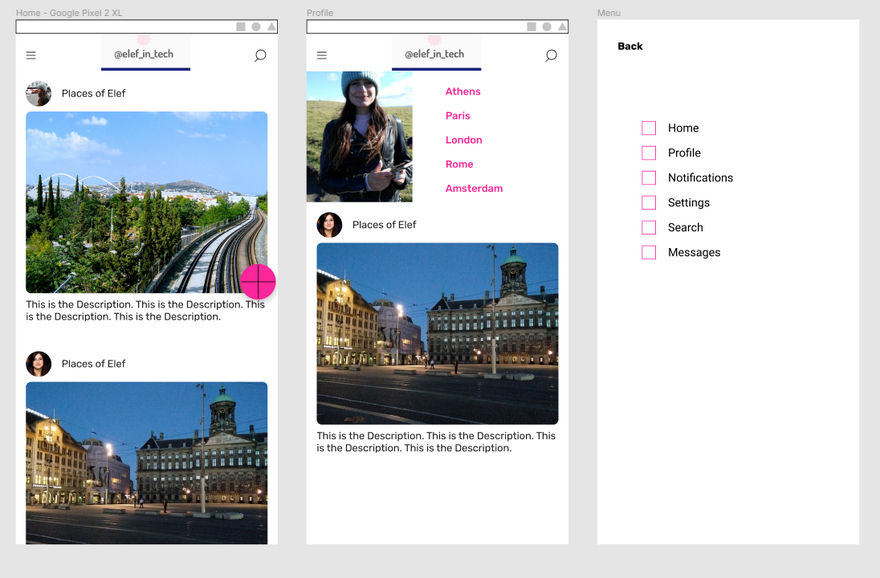This screenshot has width=880, height=578.
Task: Click the profile portrait photo
Action: click(x=359, y=137)
